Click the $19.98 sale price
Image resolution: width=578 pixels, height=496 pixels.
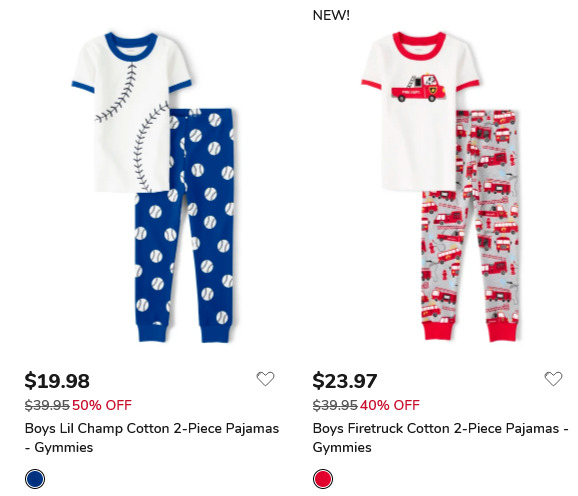point(57,381)
